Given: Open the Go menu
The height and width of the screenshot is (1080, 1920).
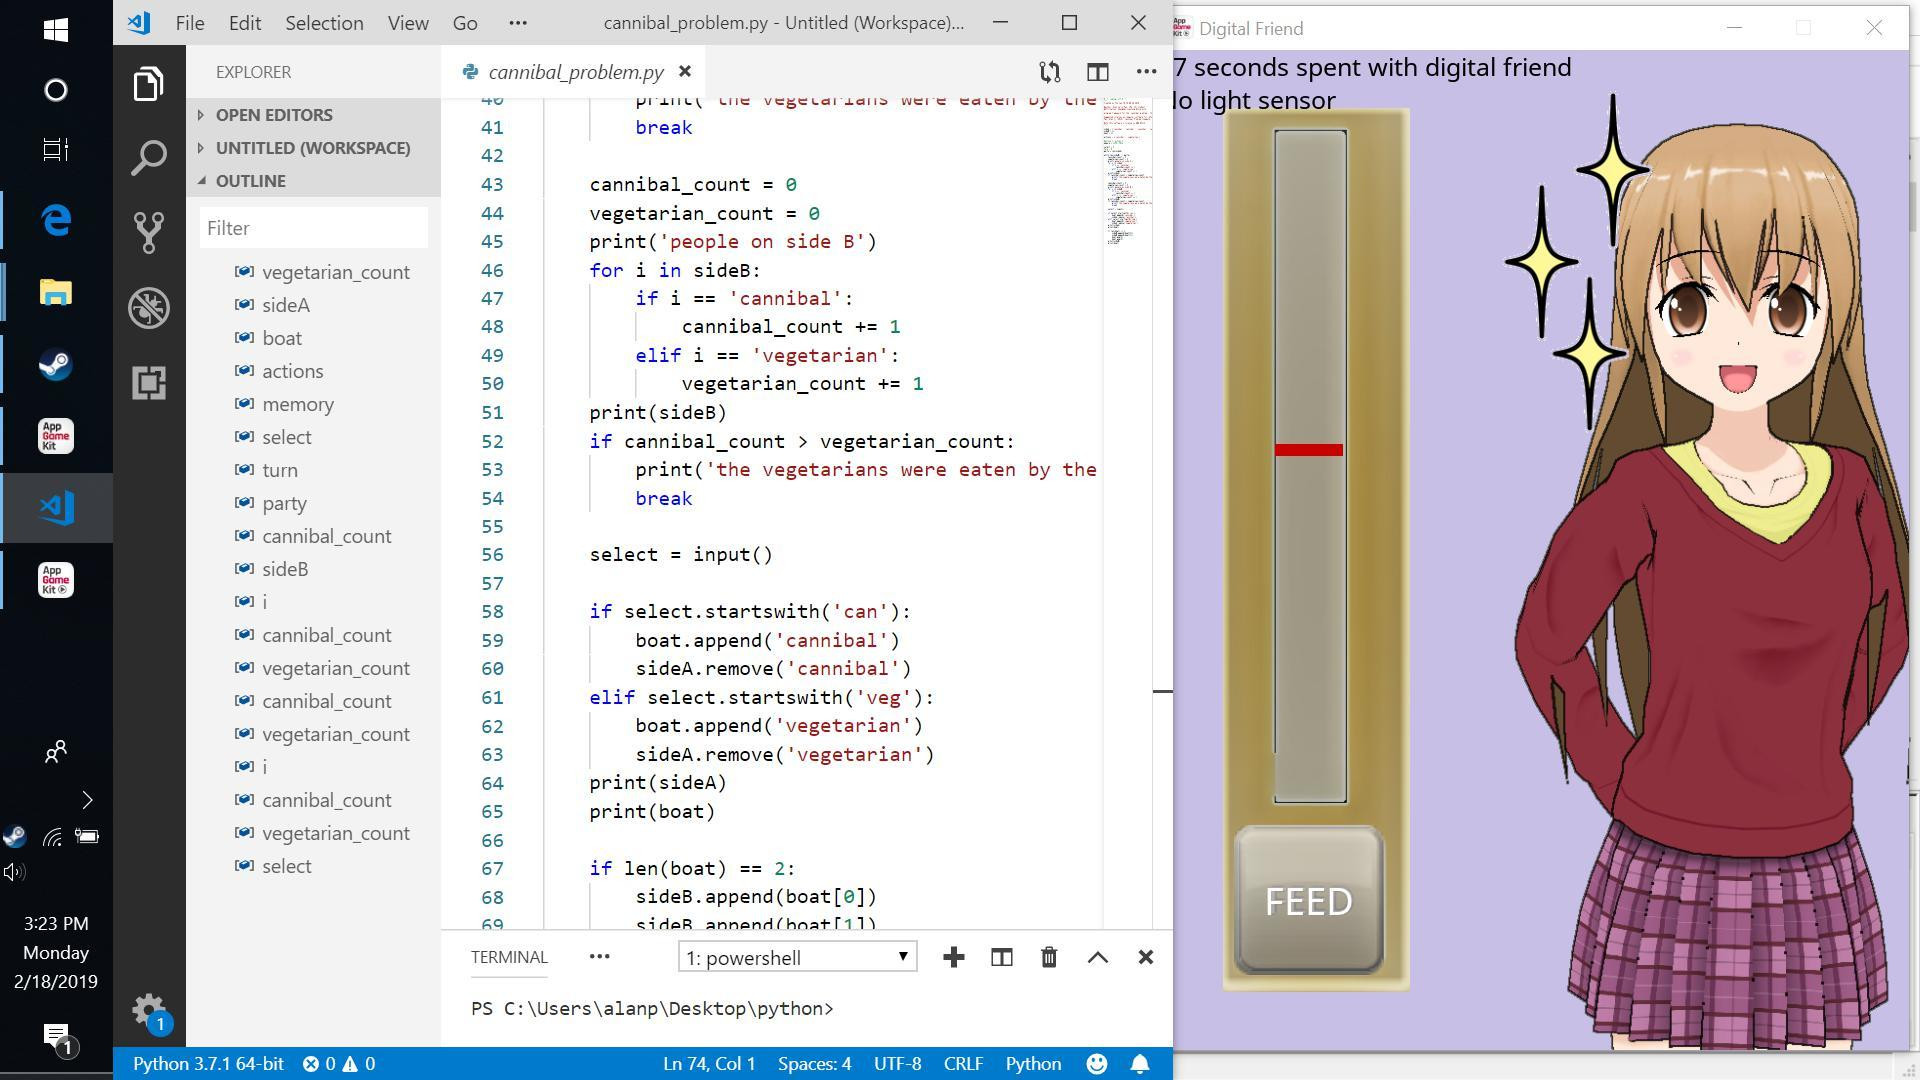Looking at the screenshot, I should 465,23.
